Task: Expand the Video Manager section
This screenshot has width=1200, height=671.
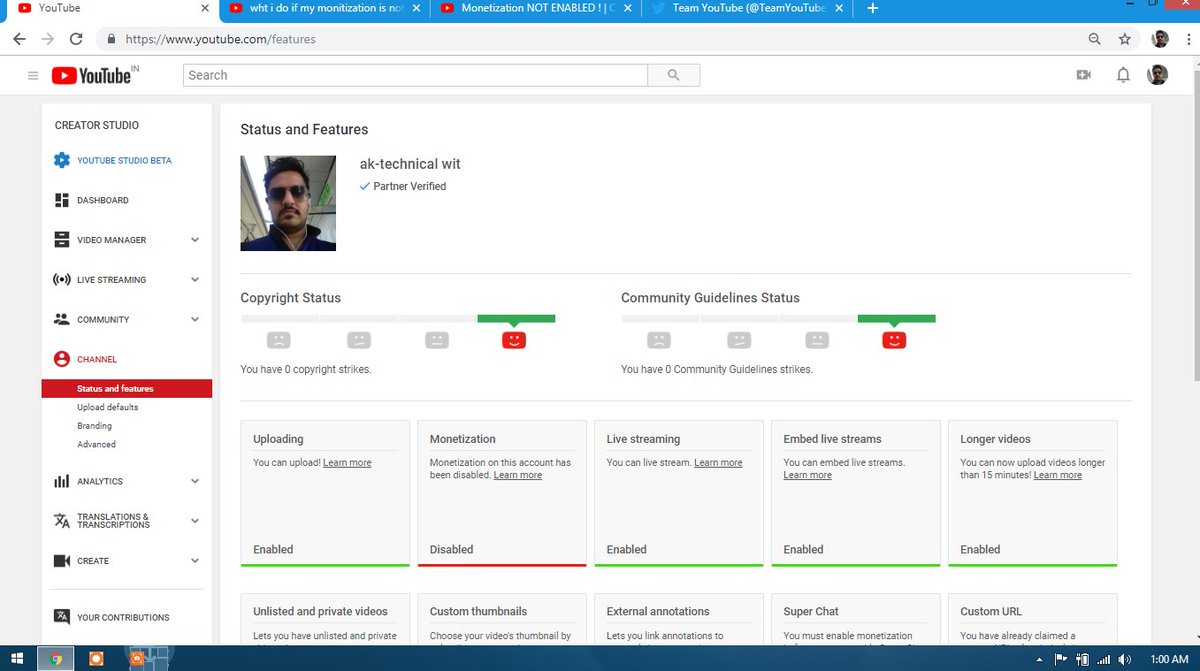Action: pyautogui.click(x=195, y=240)
